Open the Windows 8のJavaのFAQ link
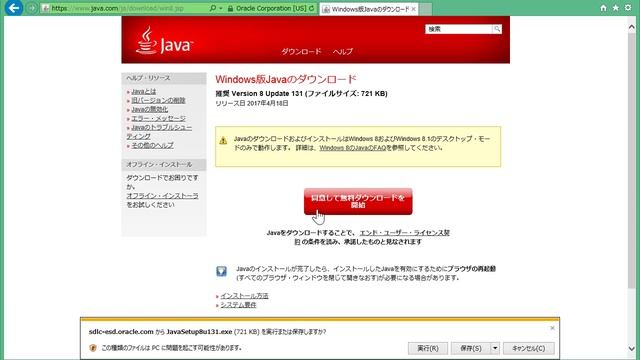Screen dimensions: 640x360 (x=353, y=148)
